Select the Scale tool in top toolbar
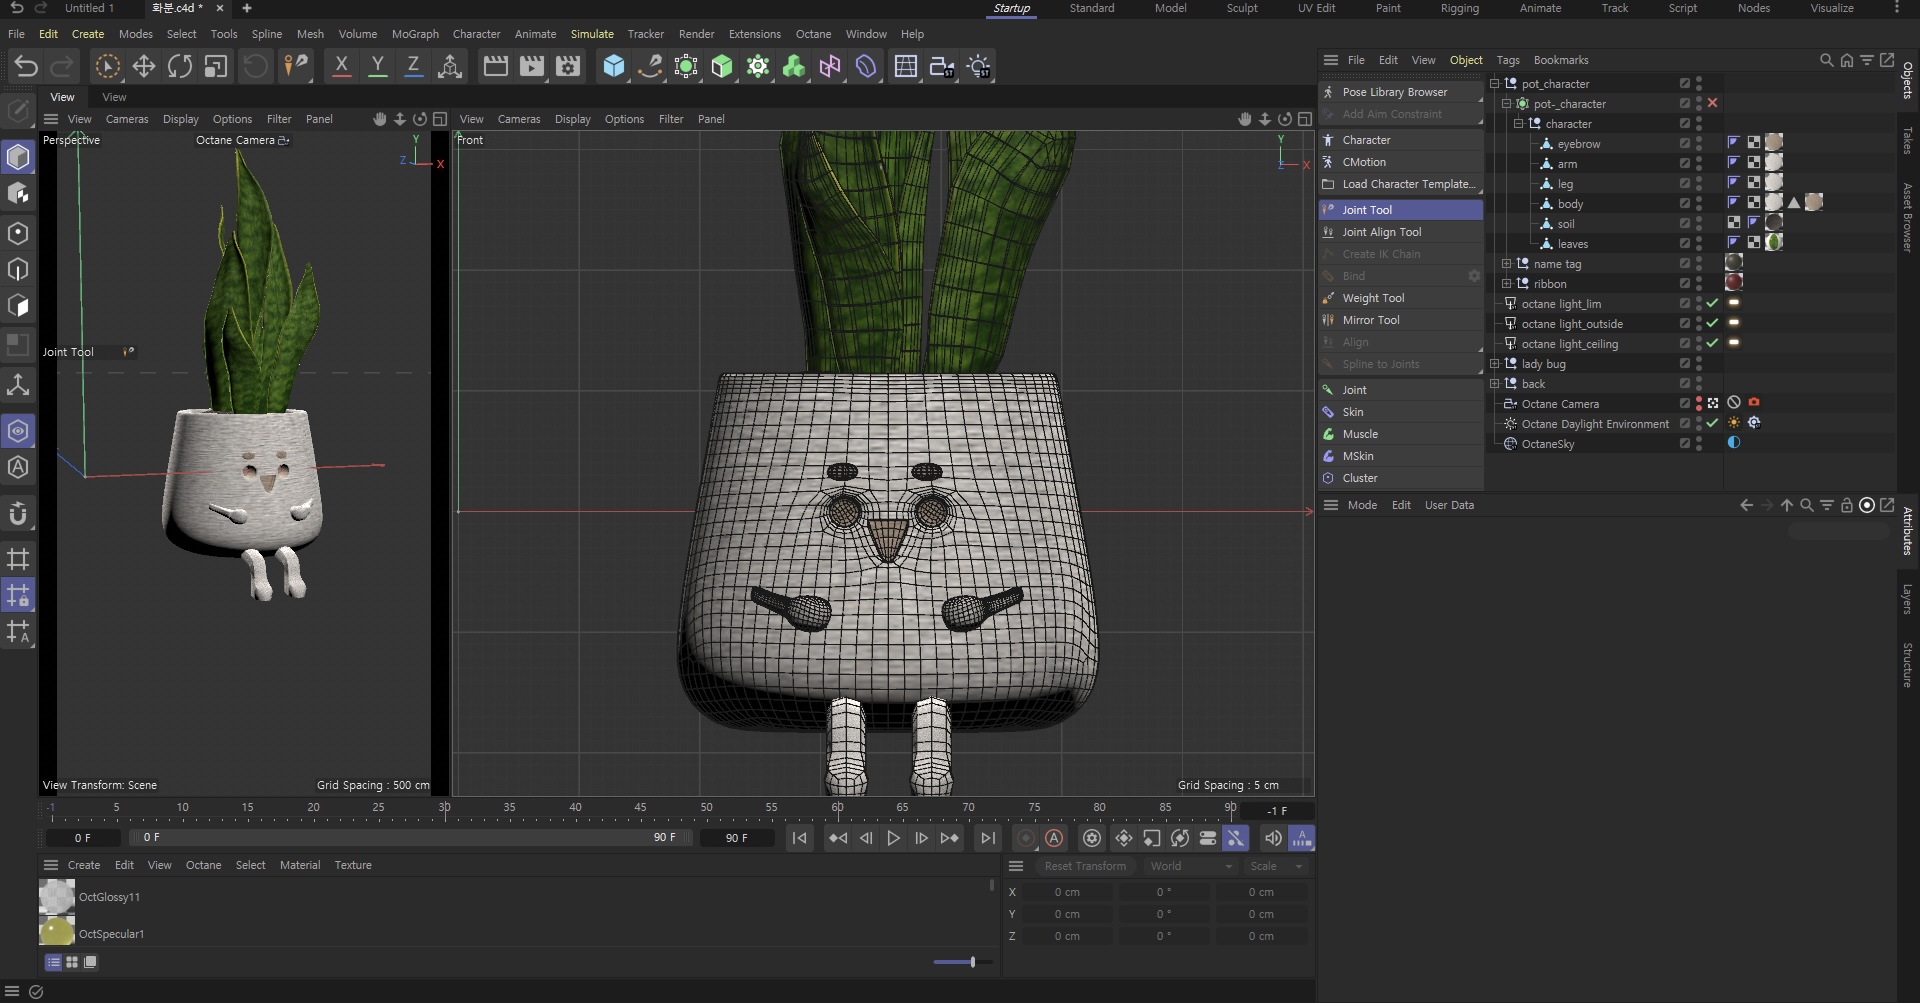 [216, 67]
